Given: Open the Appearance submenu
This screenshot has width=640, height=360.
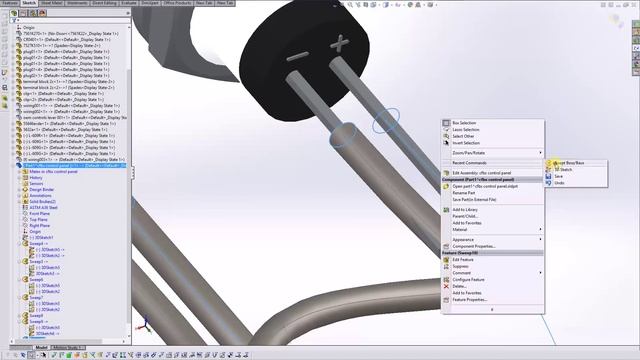Looking at the screenshot, I should (x=493, y=240).
